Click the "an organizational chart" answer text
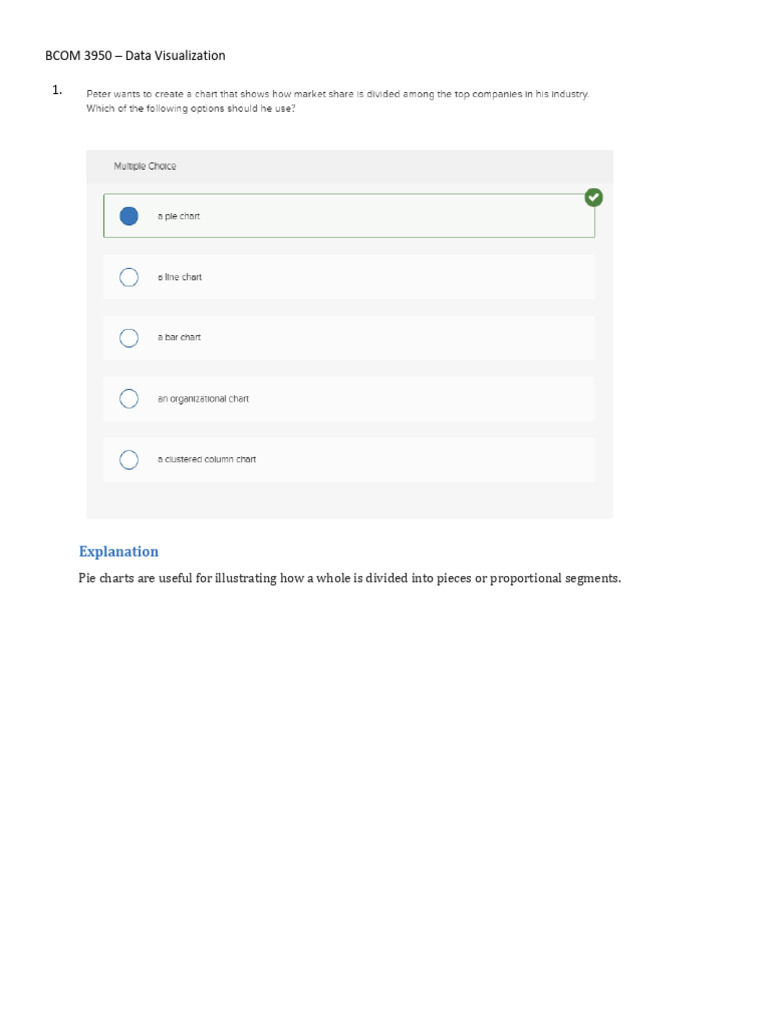The width and height of the screenshot is (768, 1024). 203,399
